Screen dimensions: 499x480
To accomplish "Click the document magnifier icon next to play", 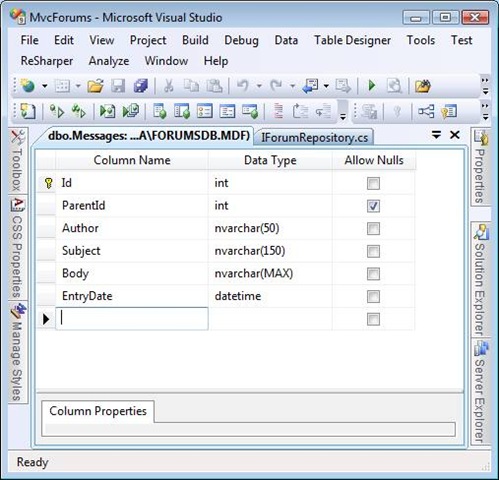I will 394,86.
